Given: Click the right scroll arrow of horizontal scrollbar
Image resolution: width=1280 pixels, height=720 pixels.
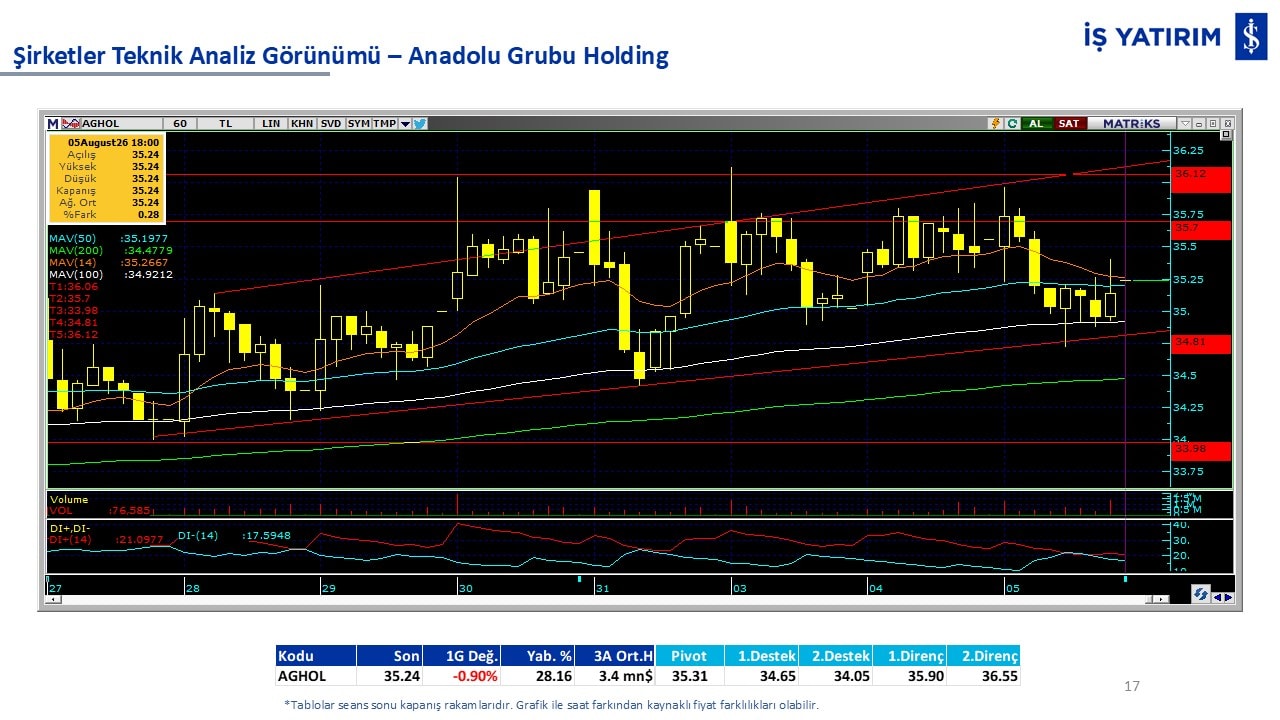Looking at the screenshot, I should [1161, 599].
